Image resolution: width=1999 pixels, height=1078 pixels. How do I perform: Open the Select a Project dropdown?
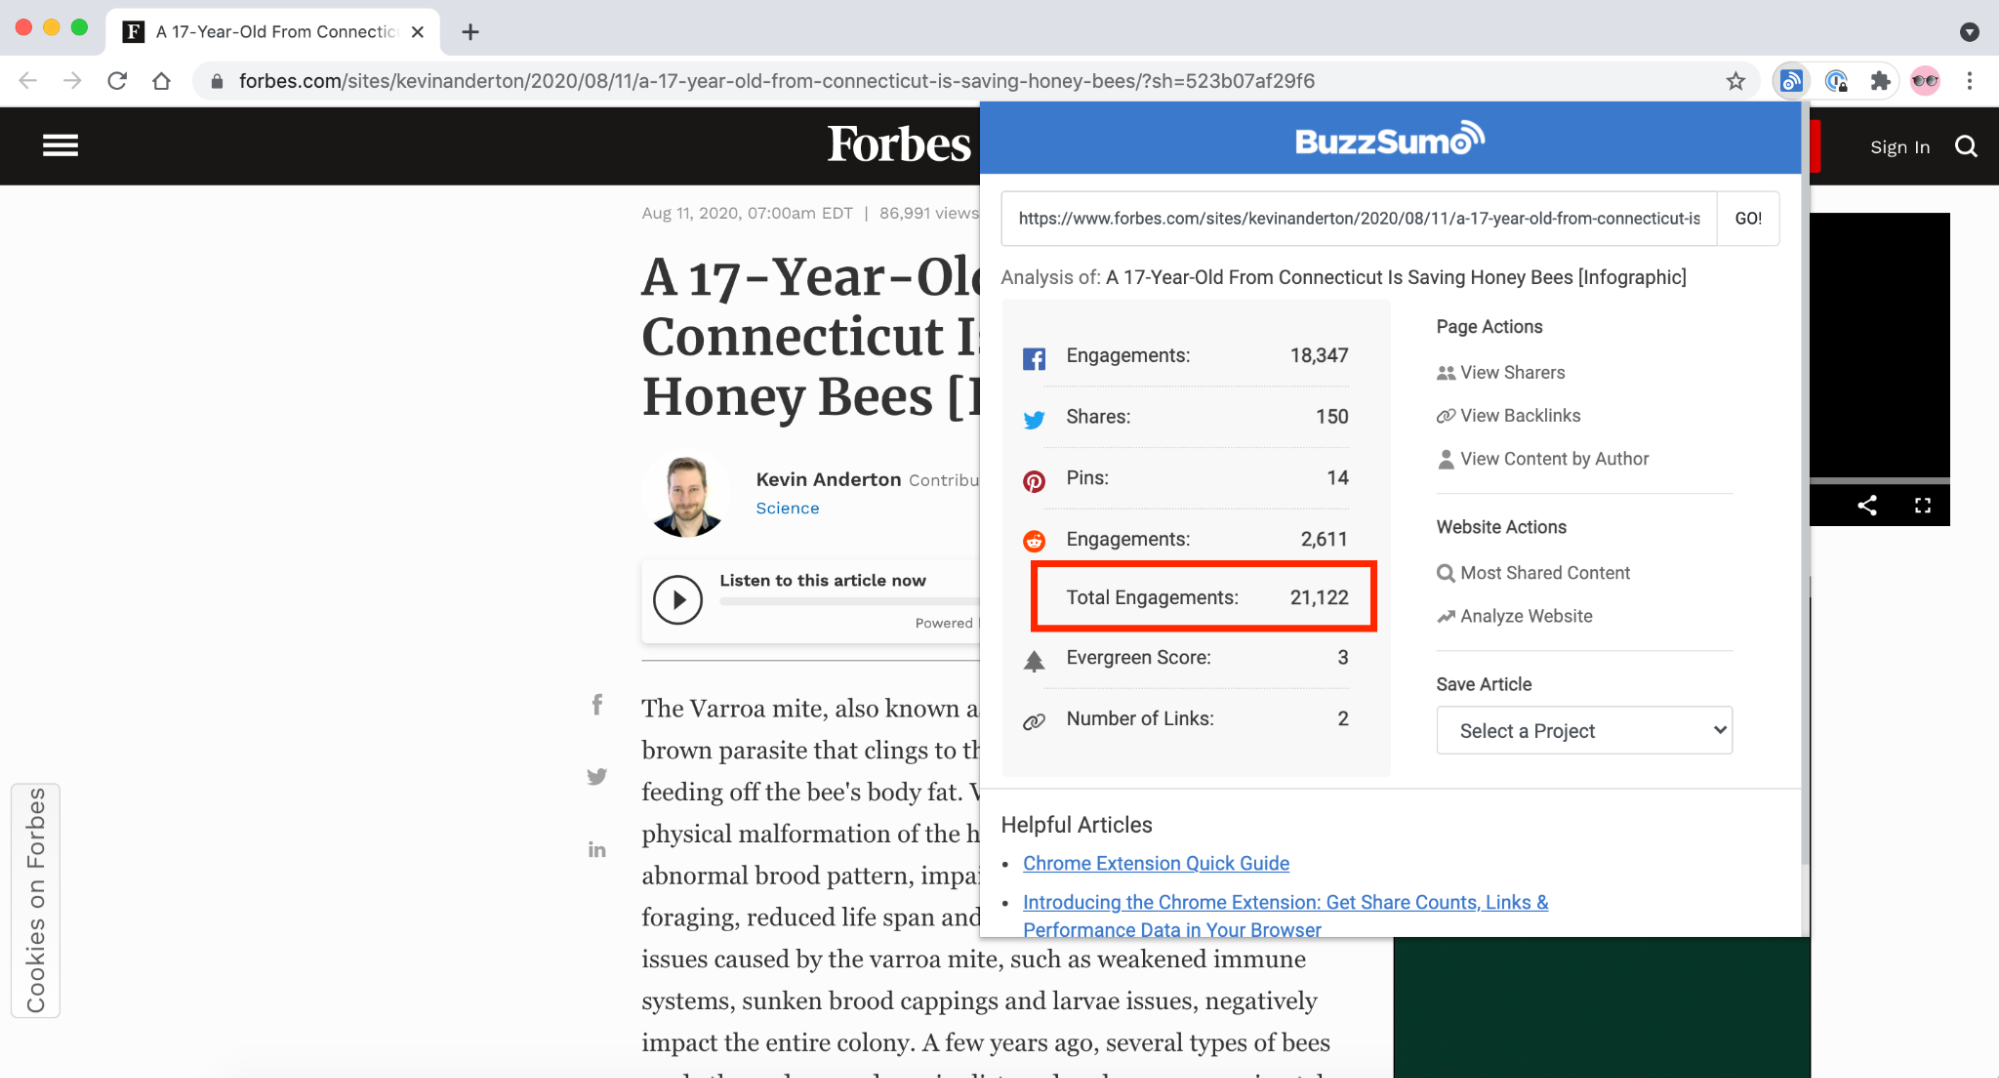tap(1584, 730)
